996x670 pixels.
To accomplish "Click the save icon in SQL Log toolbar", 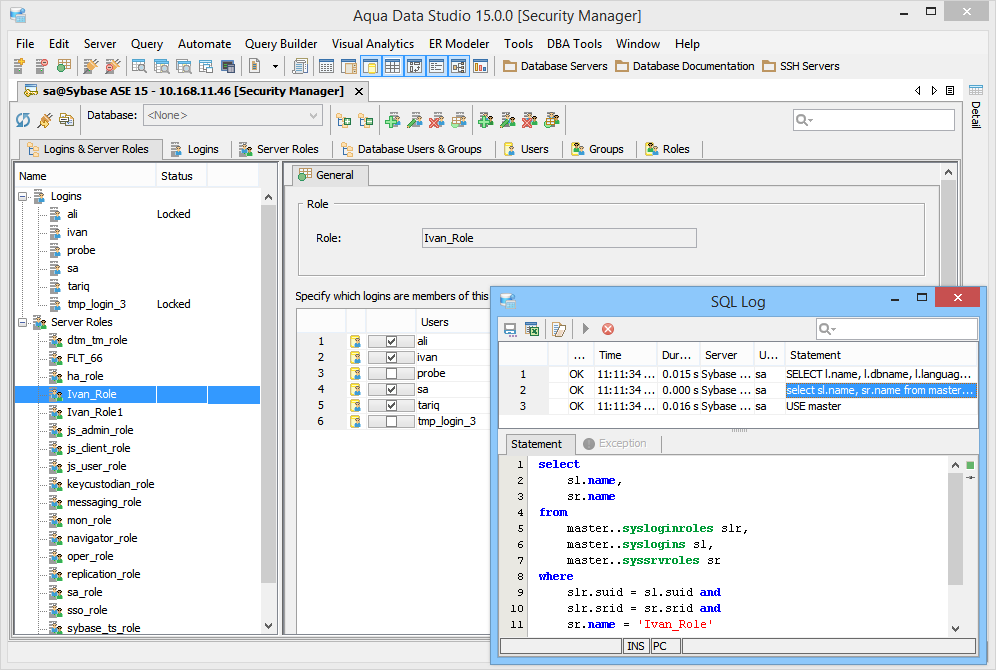I will click(510, 329).
